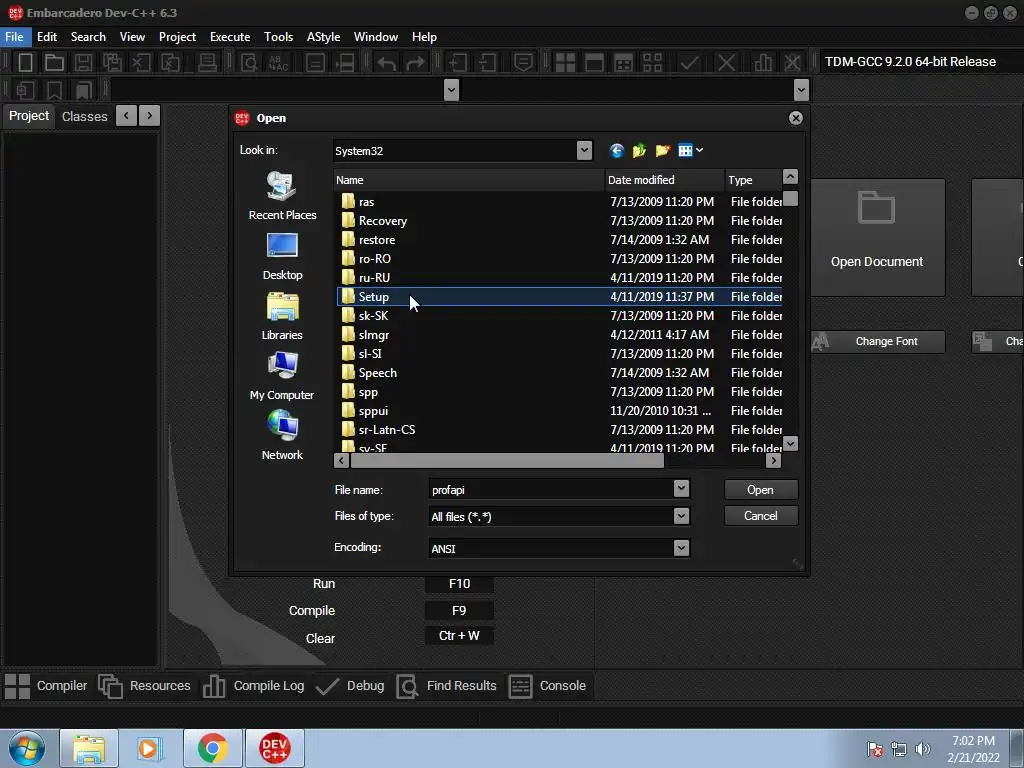
Task: Expand the second toolbar dropdown at right
Action: 801,89
